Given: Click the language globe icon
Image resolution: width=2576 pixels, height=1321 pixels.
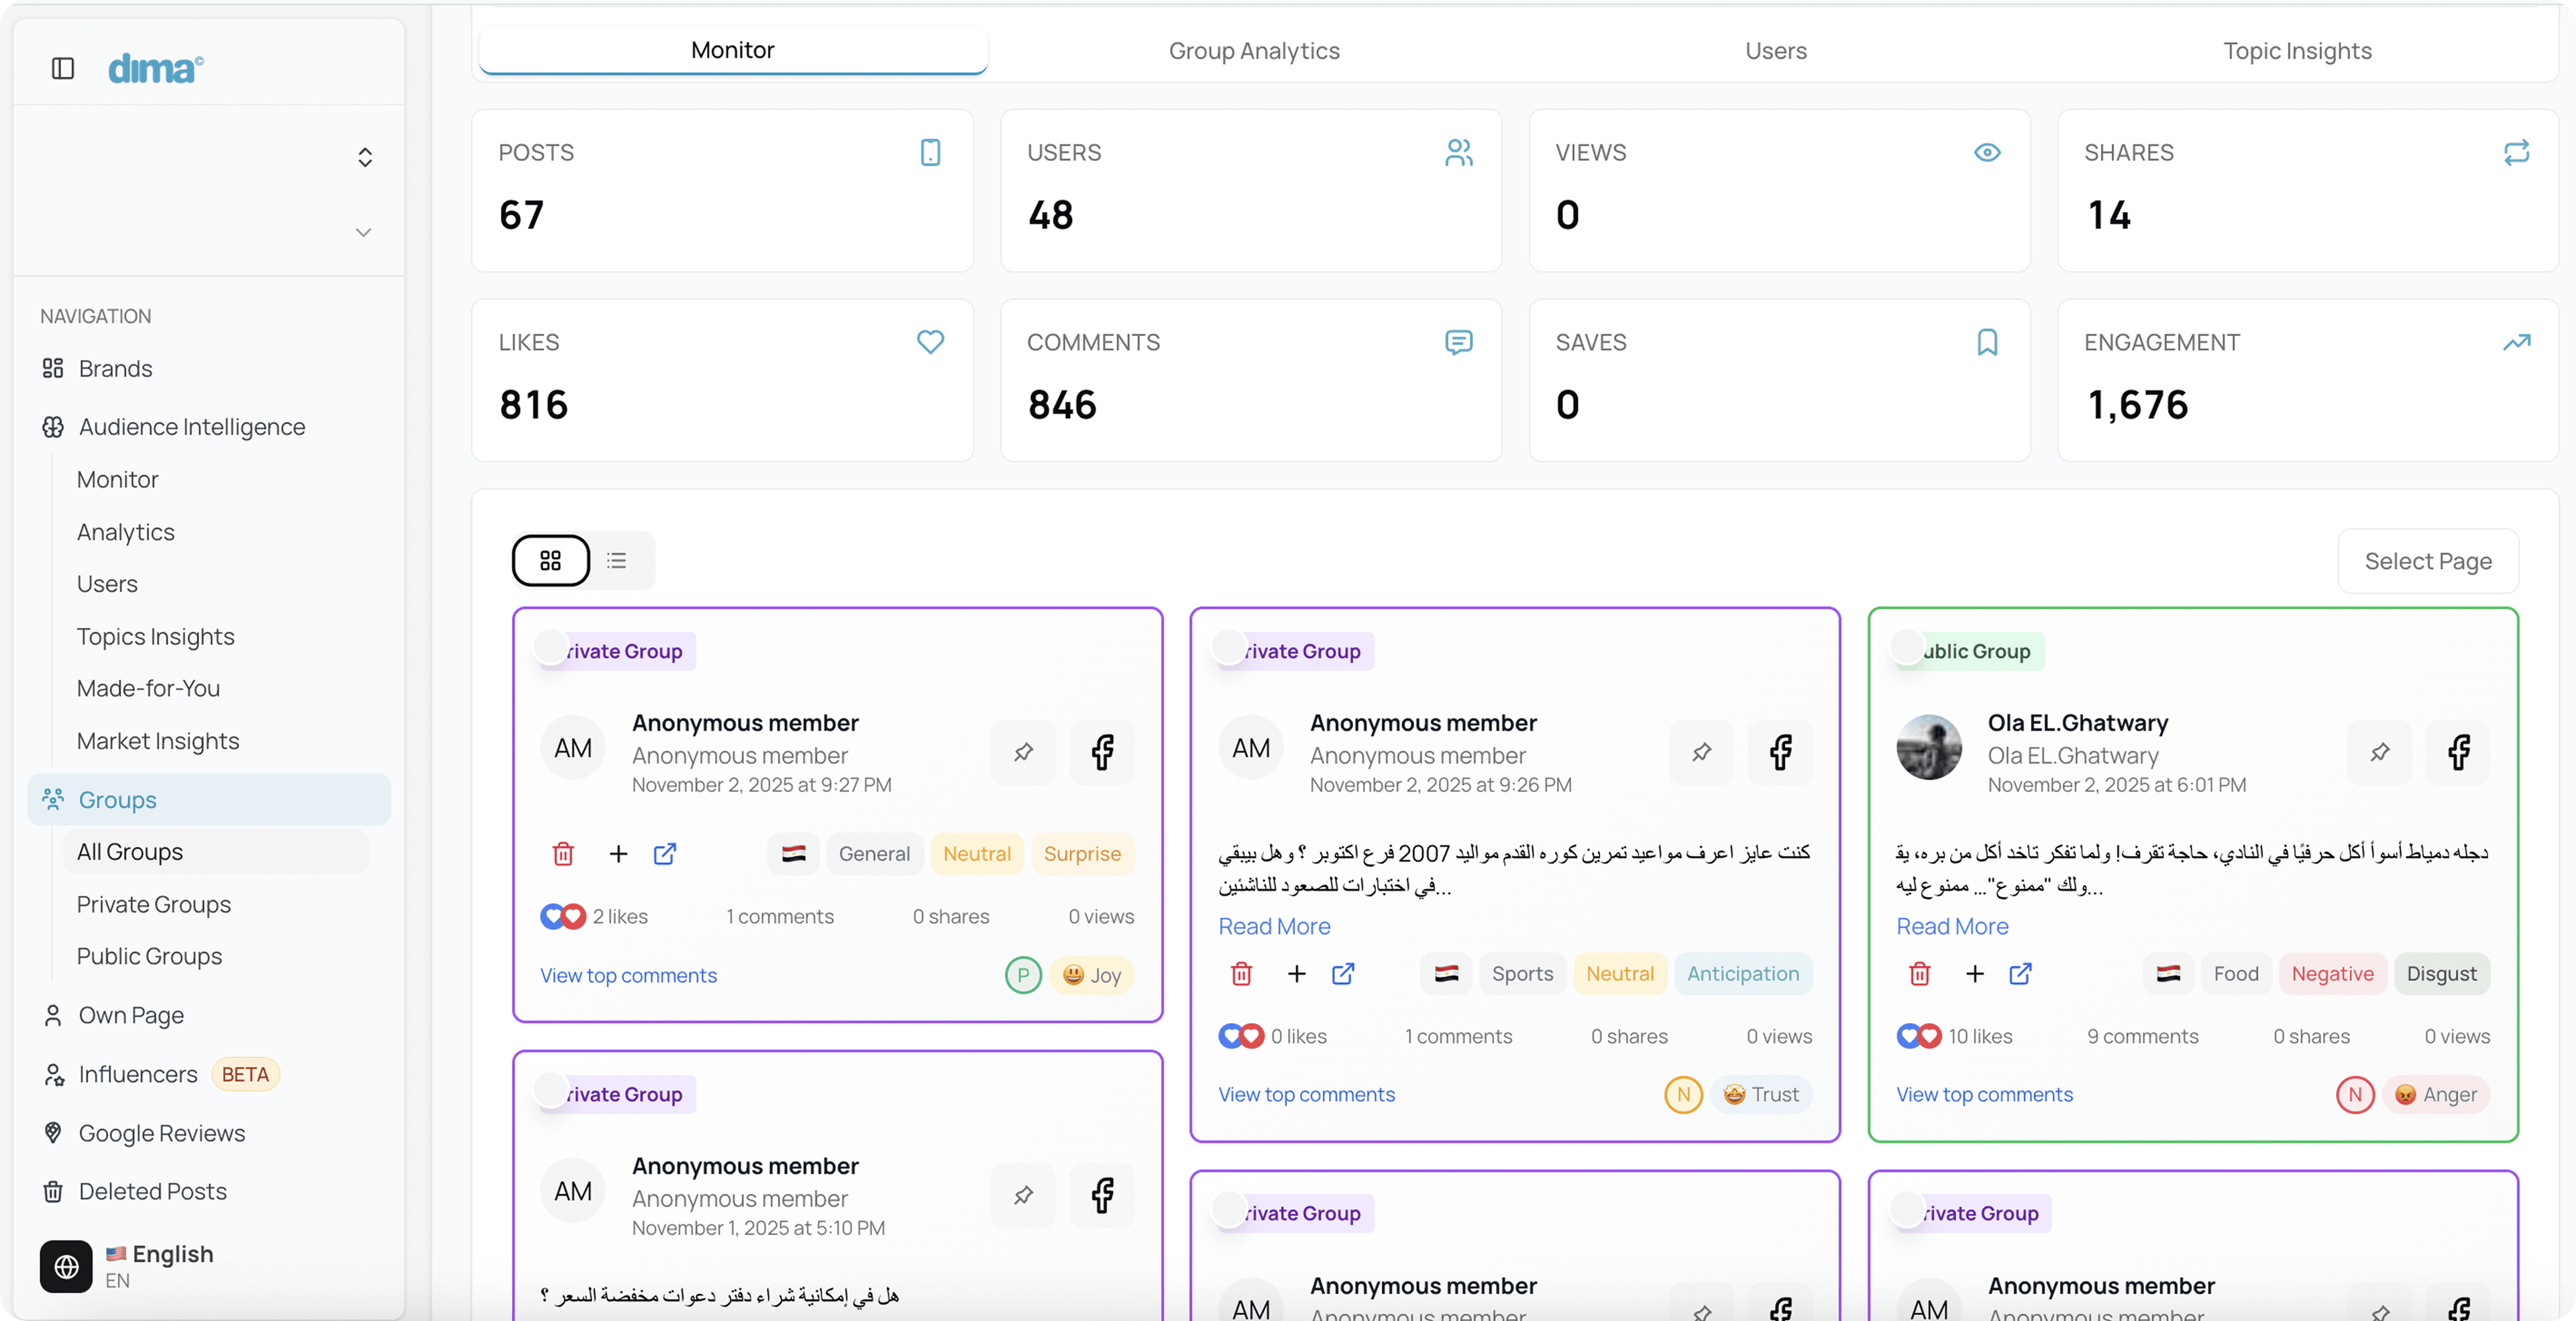Looking at the screenshot, I should [x=66, y=1266].
